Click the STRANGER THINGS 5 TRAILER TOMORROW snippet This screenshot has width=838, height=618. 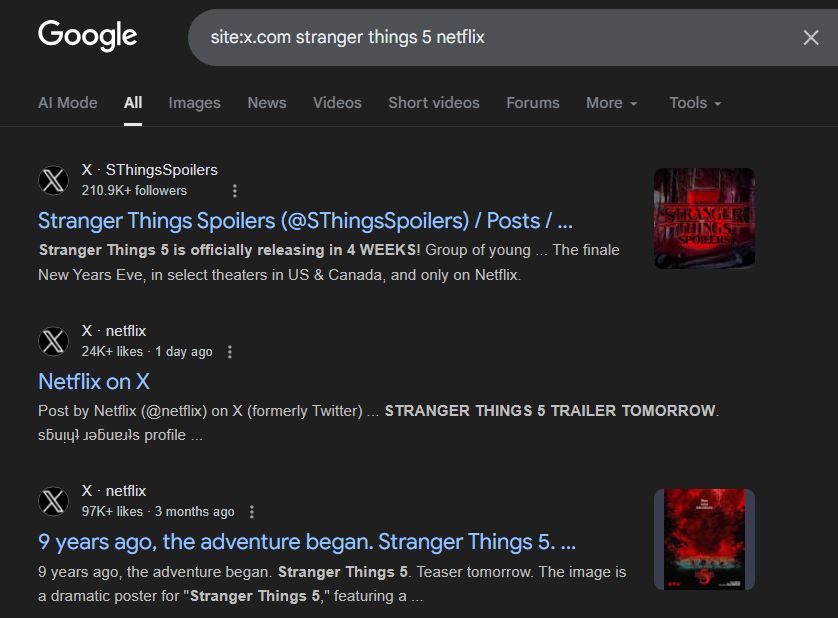(550, 411)
